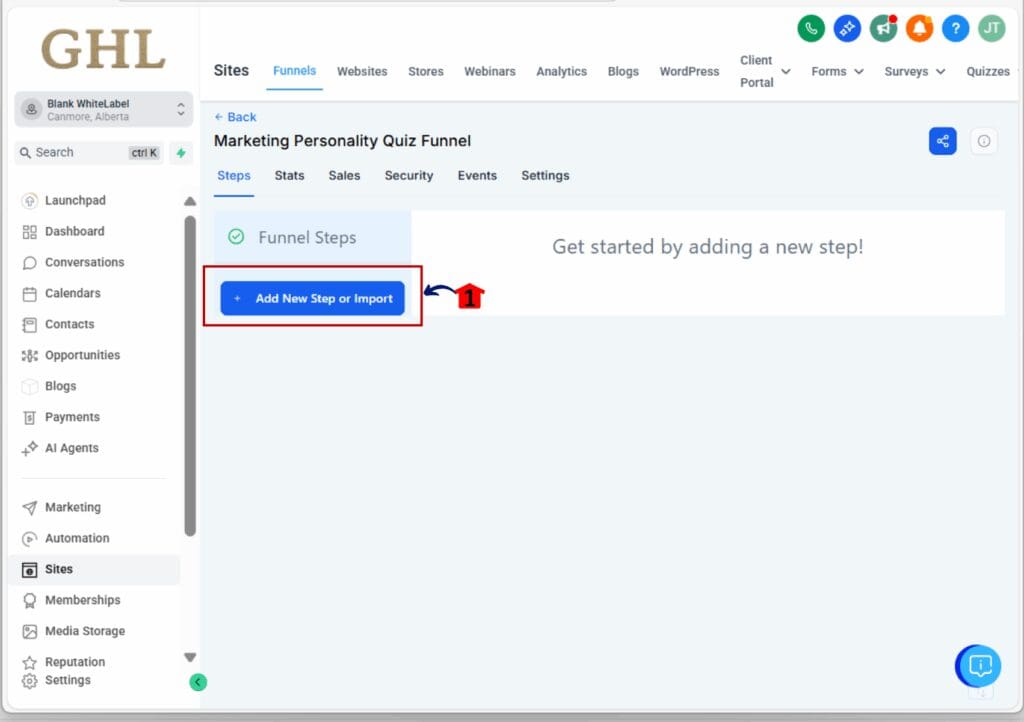Open the AI assistant sparkle icon
This screenshot has width=1024, height=722.
click(847, 28)
